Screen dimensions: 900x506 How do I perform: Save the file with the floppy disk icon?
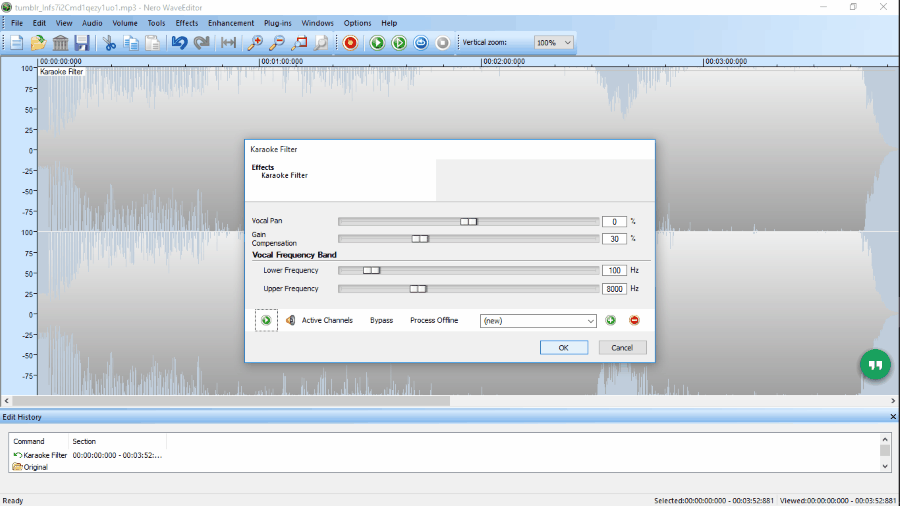[82, 43]
